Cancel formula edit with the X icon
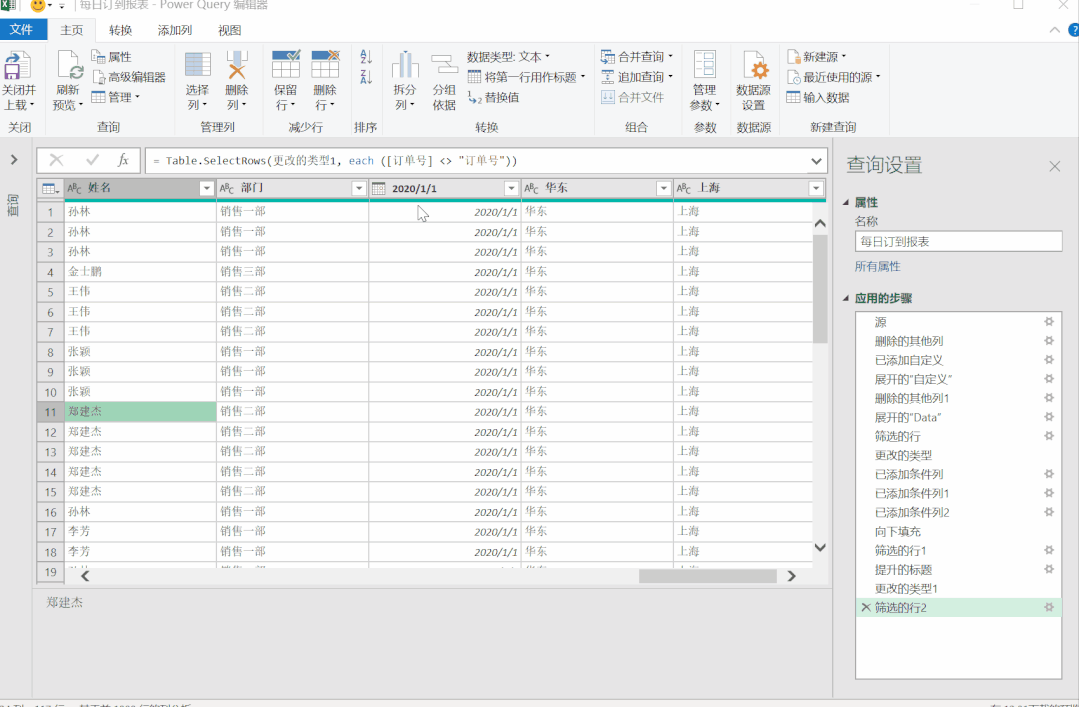 pyautogui.click(x=56, y=160)
